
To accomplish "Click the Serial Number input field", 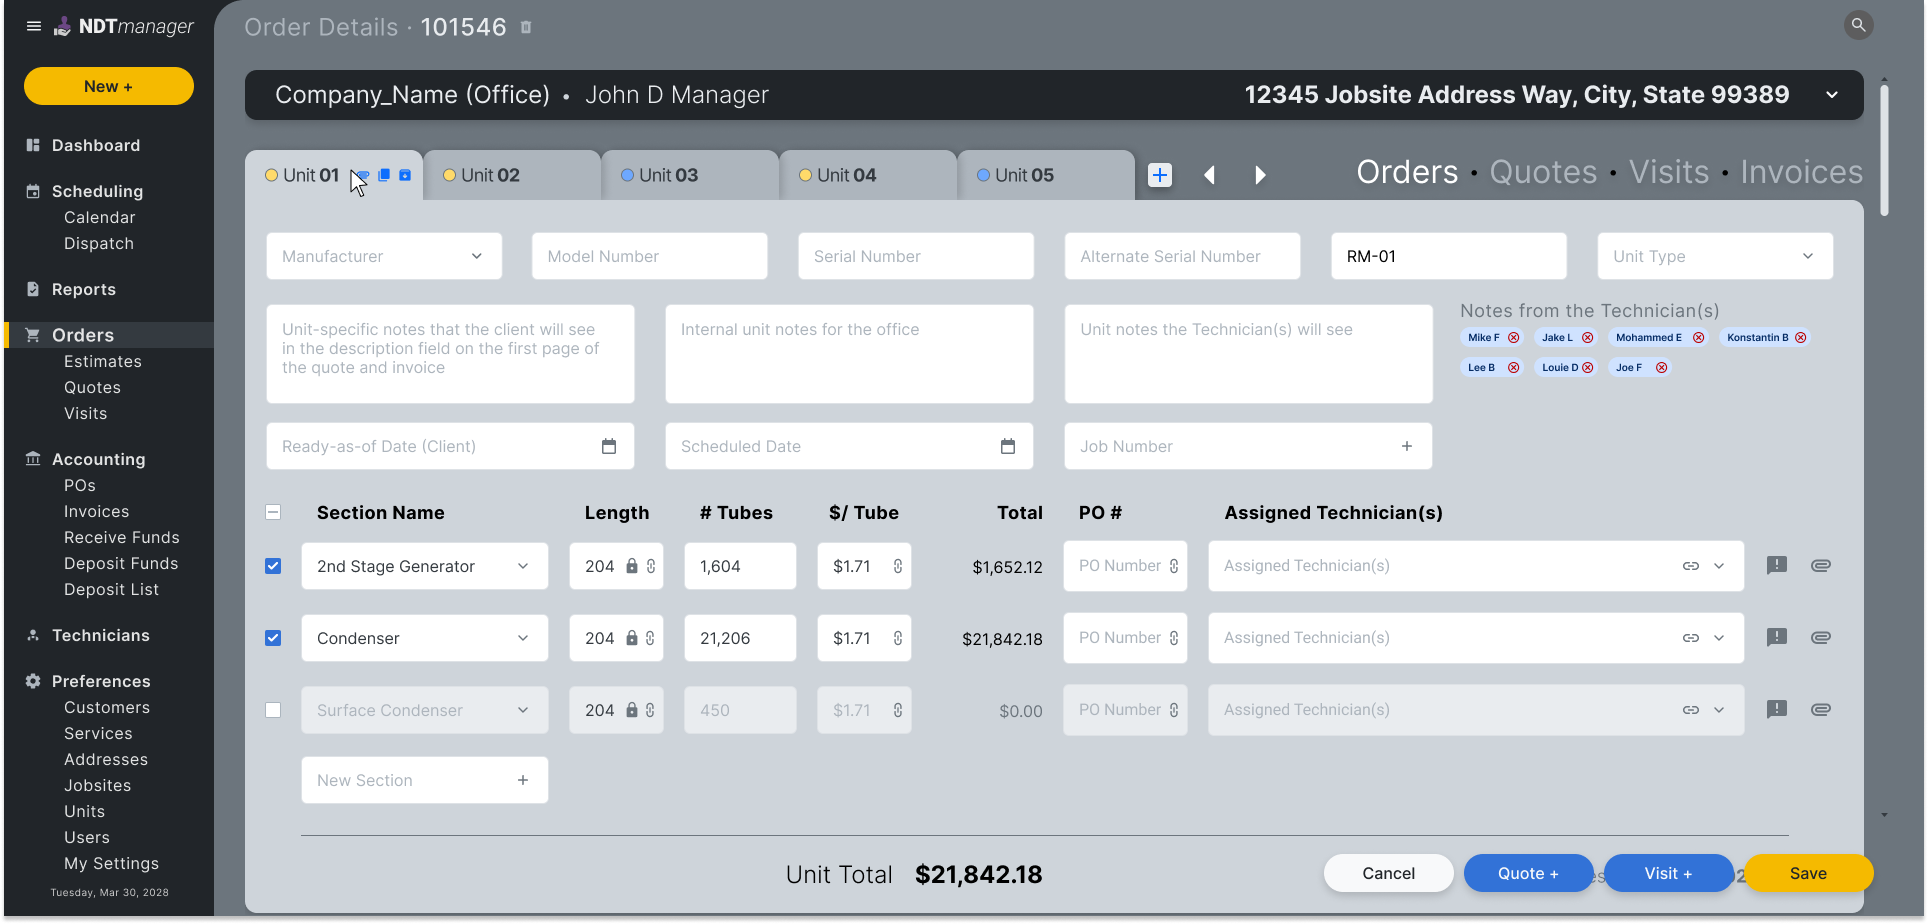I will [x=916, y=256].
